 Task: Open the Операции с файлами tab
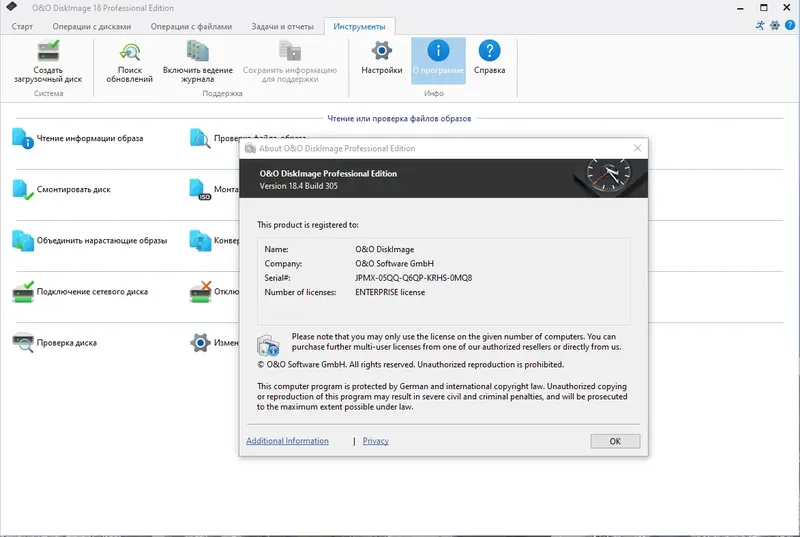tap(191, 27)
